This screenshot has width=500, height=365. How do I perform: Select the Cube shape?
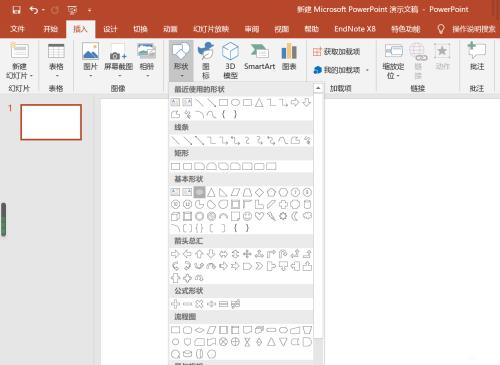(175, 216)
